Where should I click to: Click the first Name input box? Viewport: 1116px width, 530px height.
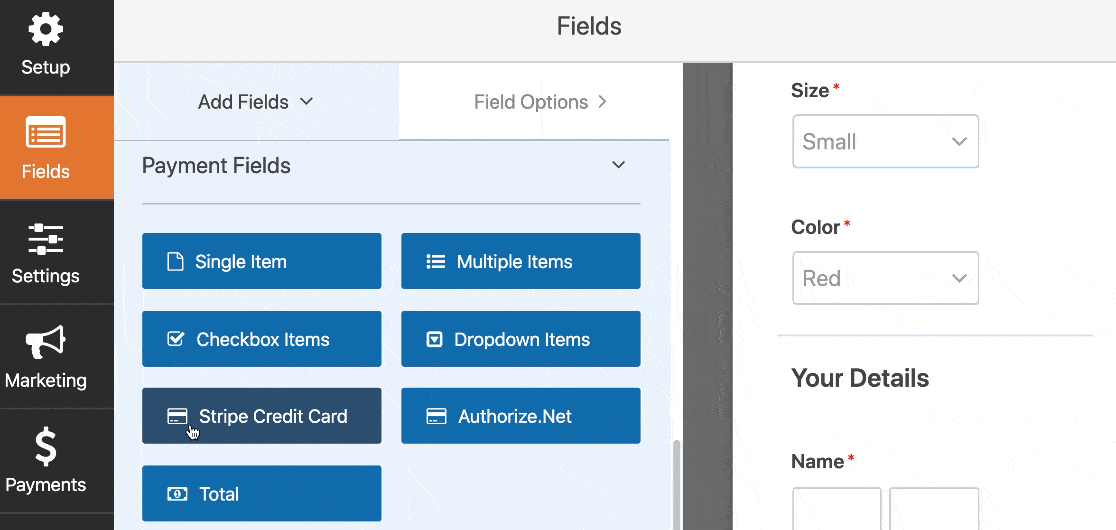[836, 509]
